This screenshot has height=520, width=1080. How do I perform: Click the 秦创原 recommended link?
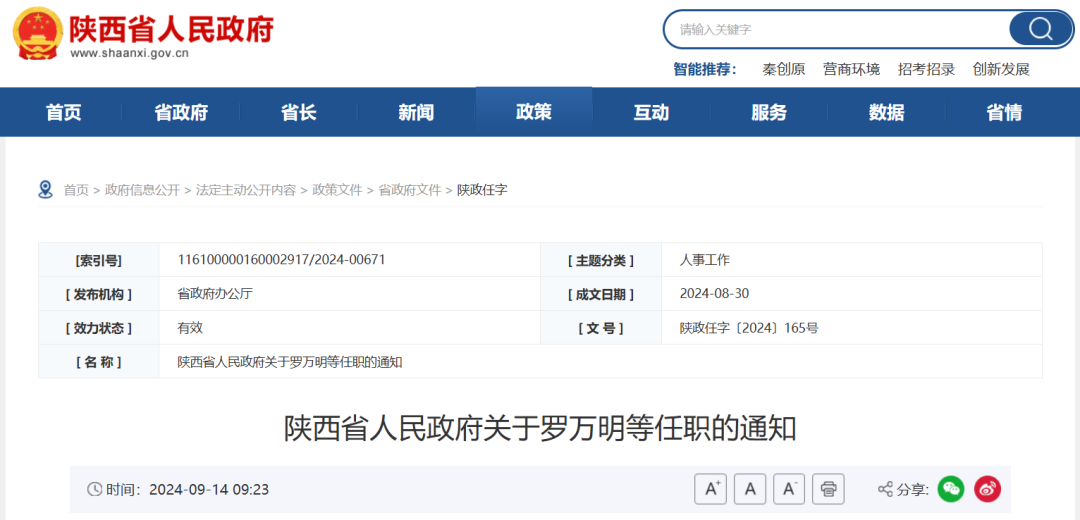(784, 69)
